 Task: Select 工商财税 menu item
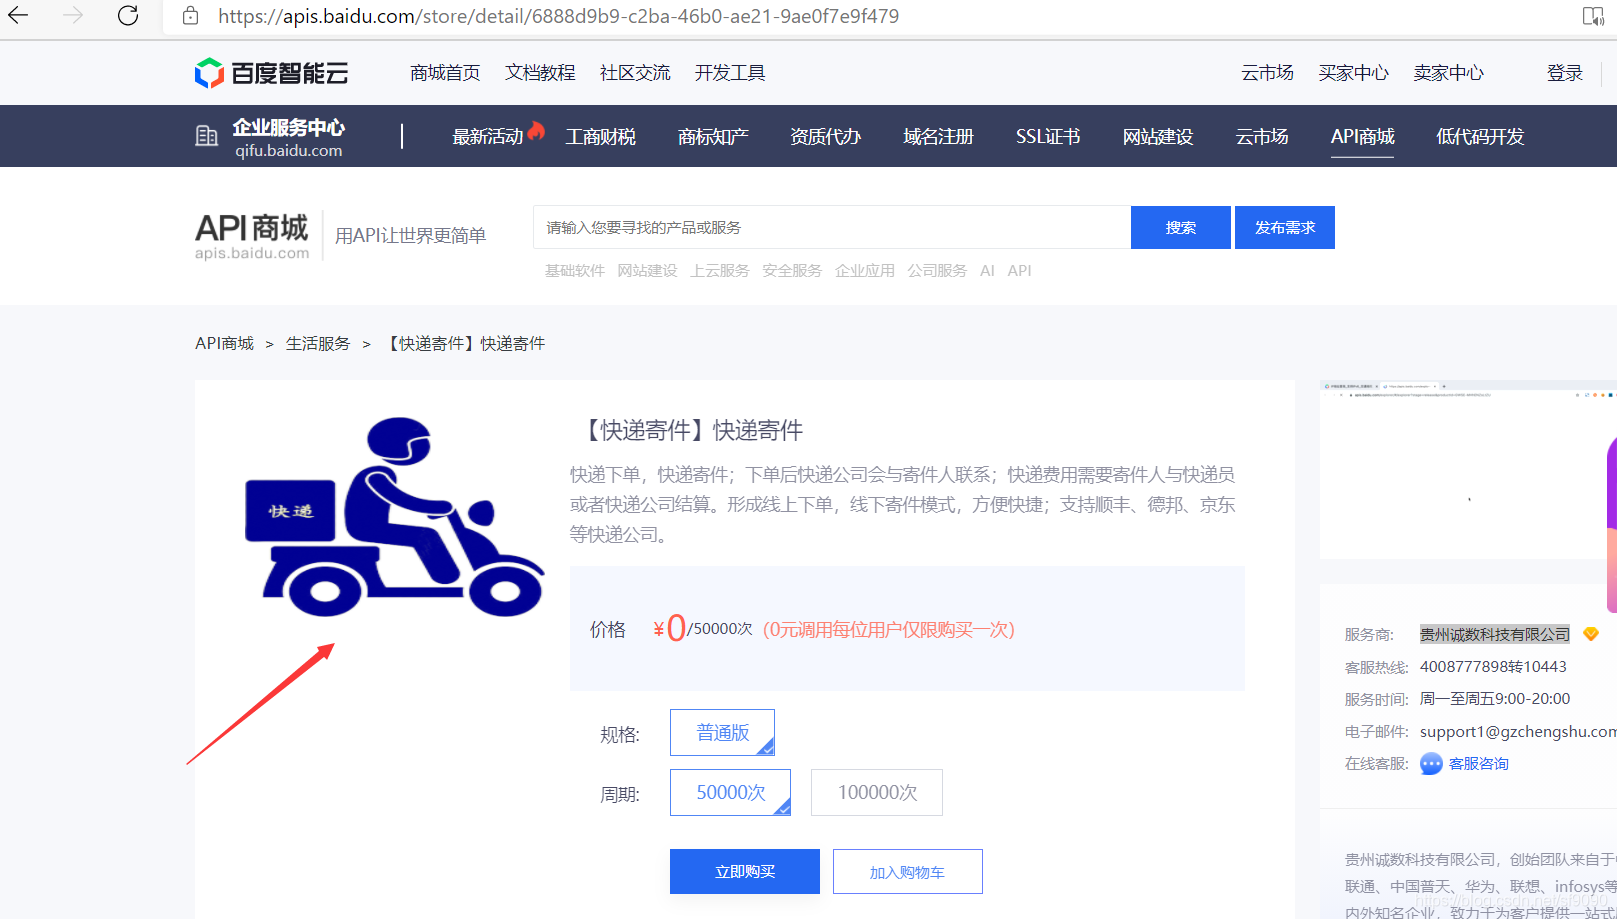click(600, 137)
